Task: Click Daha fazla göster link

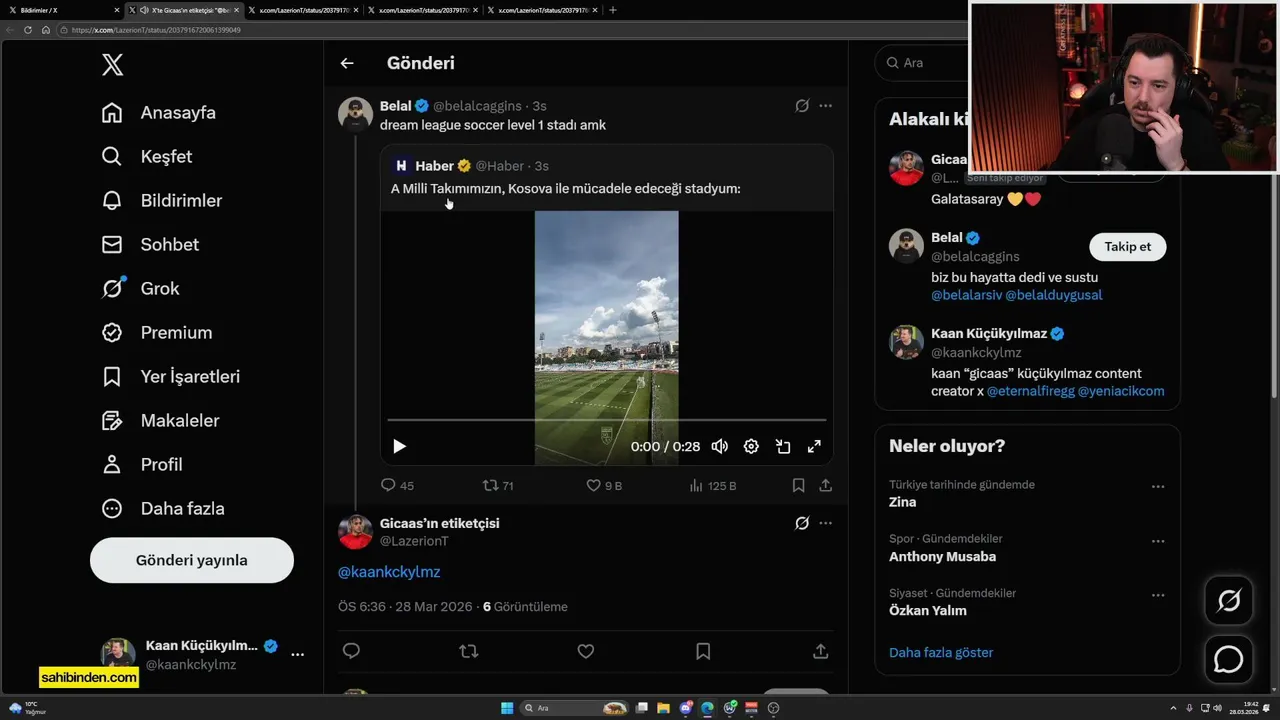Action: [x=941, y=653]
